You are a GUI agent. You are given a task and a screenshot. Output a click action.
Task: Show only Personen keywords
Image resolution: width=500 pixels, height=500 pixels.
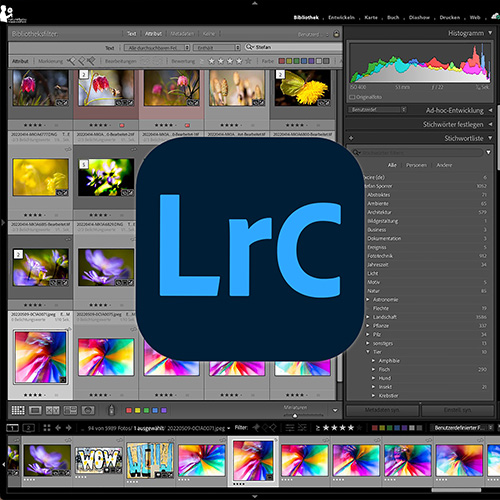click(x=416, y=165)
